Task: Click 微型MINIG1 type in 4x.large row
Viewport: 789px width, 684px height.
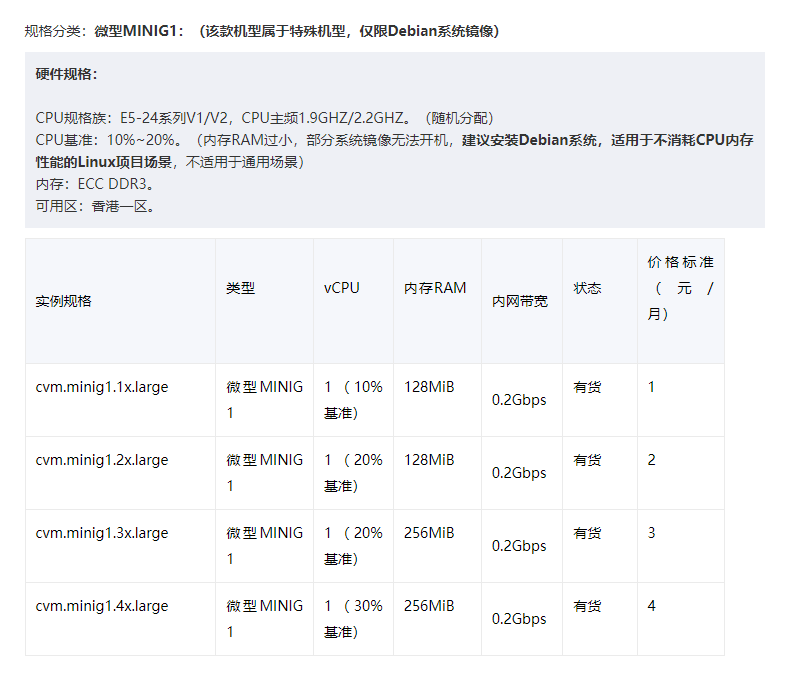Action: 265,619
